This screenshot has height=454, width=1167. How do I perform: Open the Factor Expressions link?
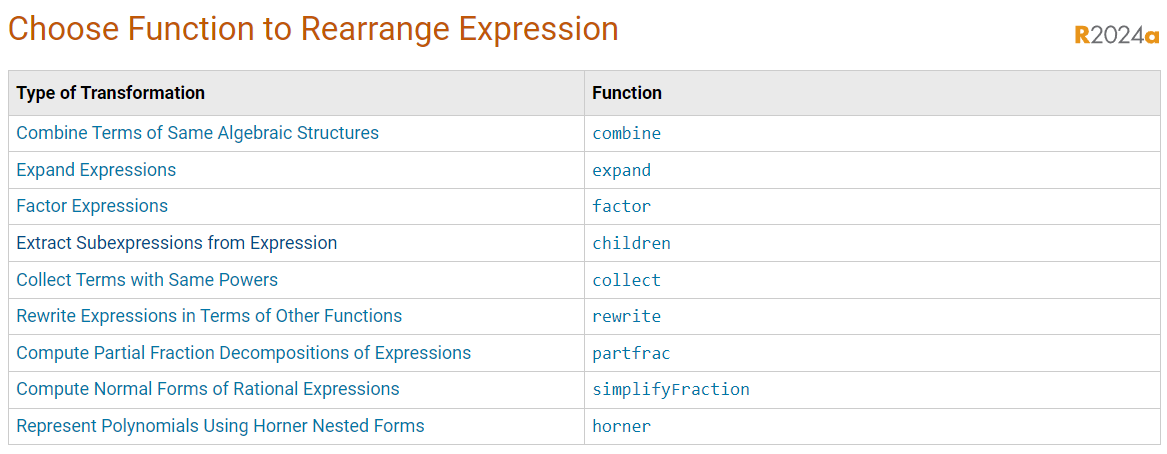(x=92, y=205)
